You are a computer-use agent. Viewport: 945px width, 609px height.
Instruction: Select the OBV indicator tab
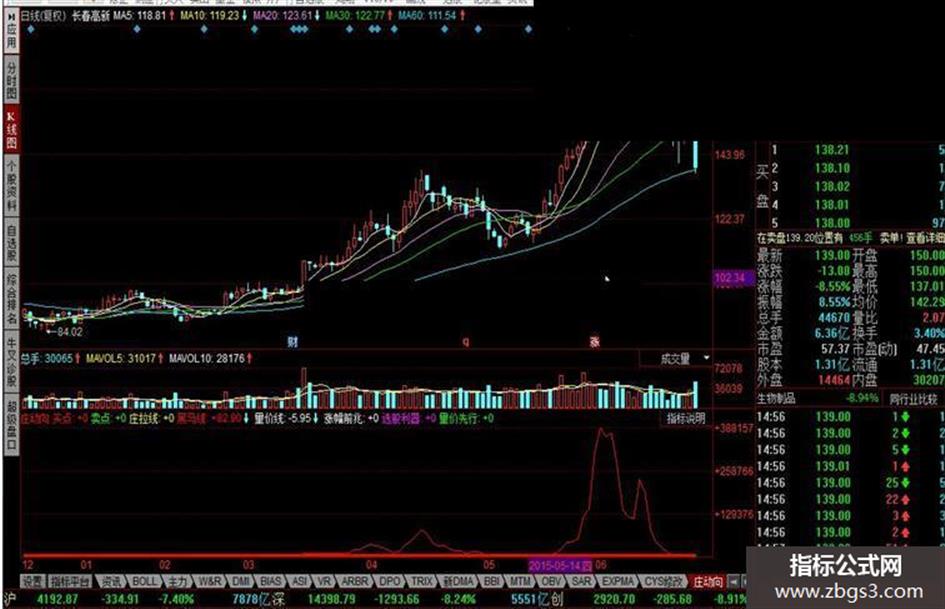(551, 581)
